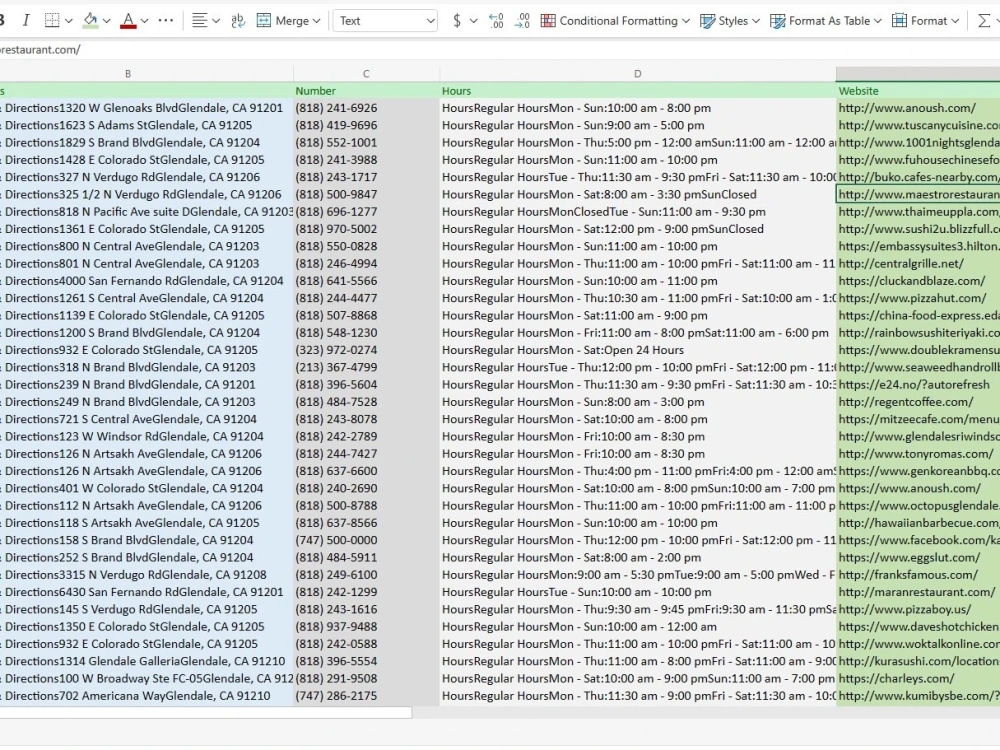
Task: Toggle italic formatting
Action: click(24, 20)
